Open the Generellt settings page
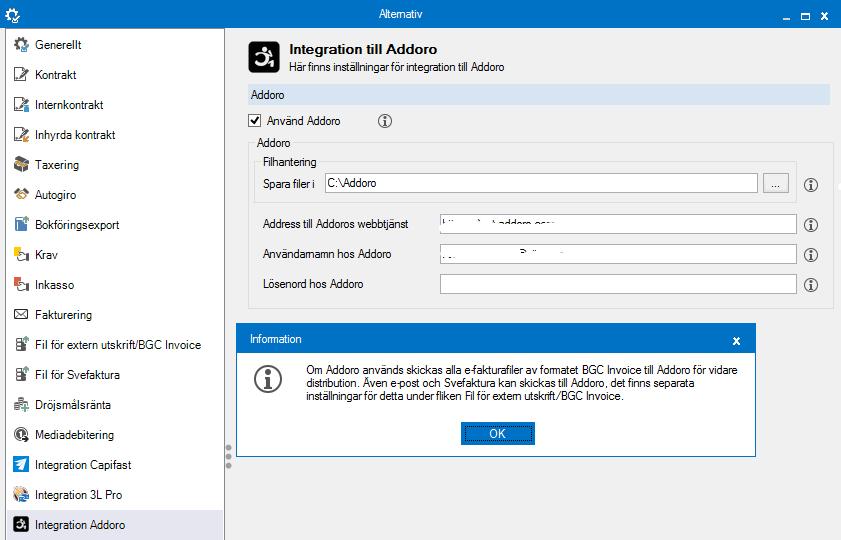Viewport: 841px width, 540px height. pos(58,45)
